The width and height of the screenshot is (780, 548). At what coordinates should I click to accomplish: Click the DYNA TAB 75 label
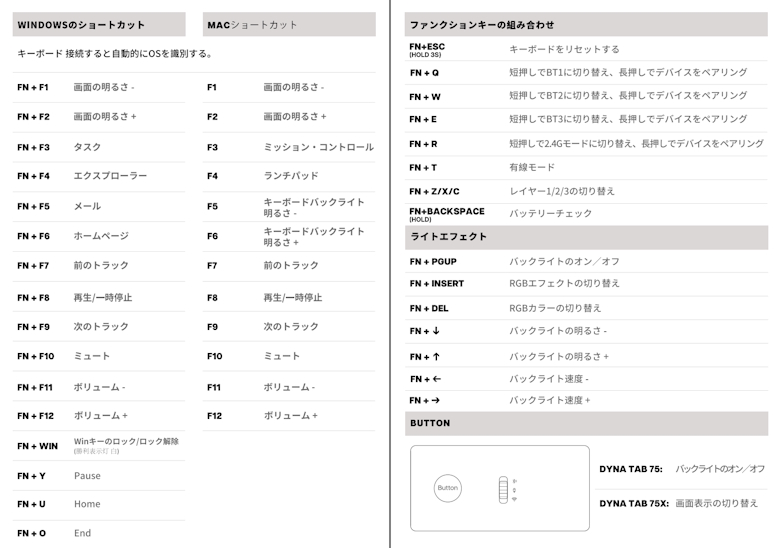[631, 469]
